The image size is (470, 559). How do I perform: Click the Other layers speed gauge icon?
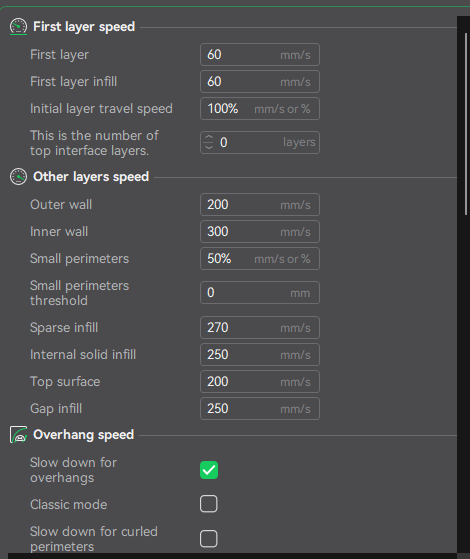click(18, 177)
